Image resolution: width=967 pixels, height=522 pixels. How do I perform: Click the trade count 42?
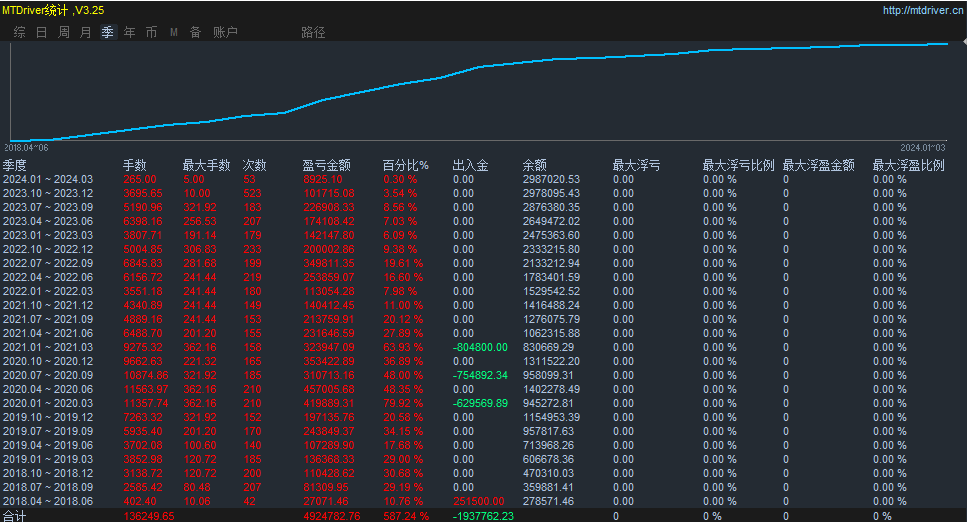point(249,502)
